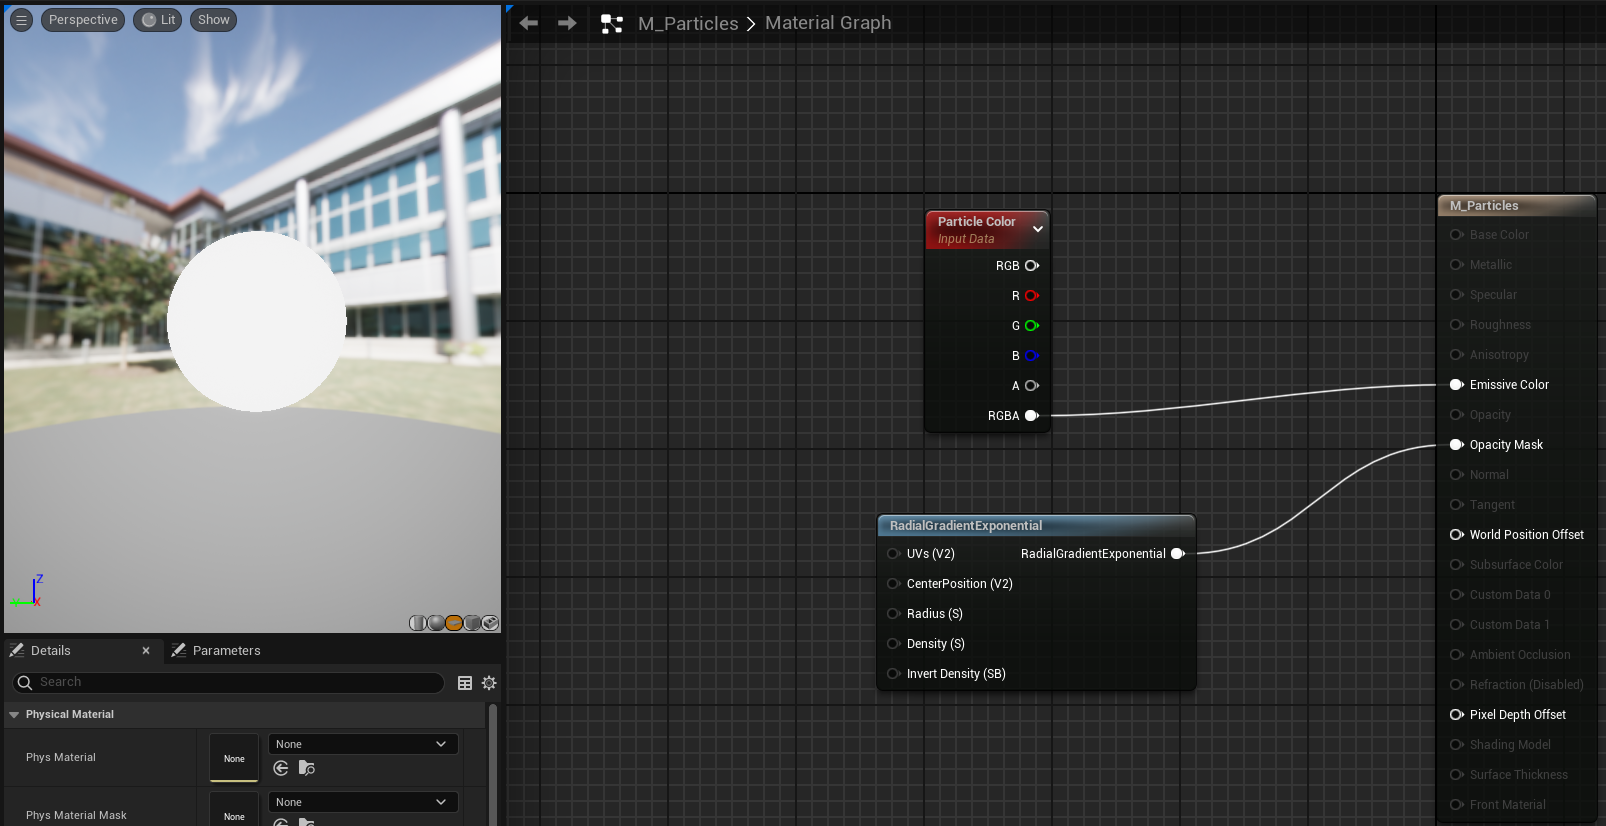Select the cylinder preview mesh icon

point(418,623)
